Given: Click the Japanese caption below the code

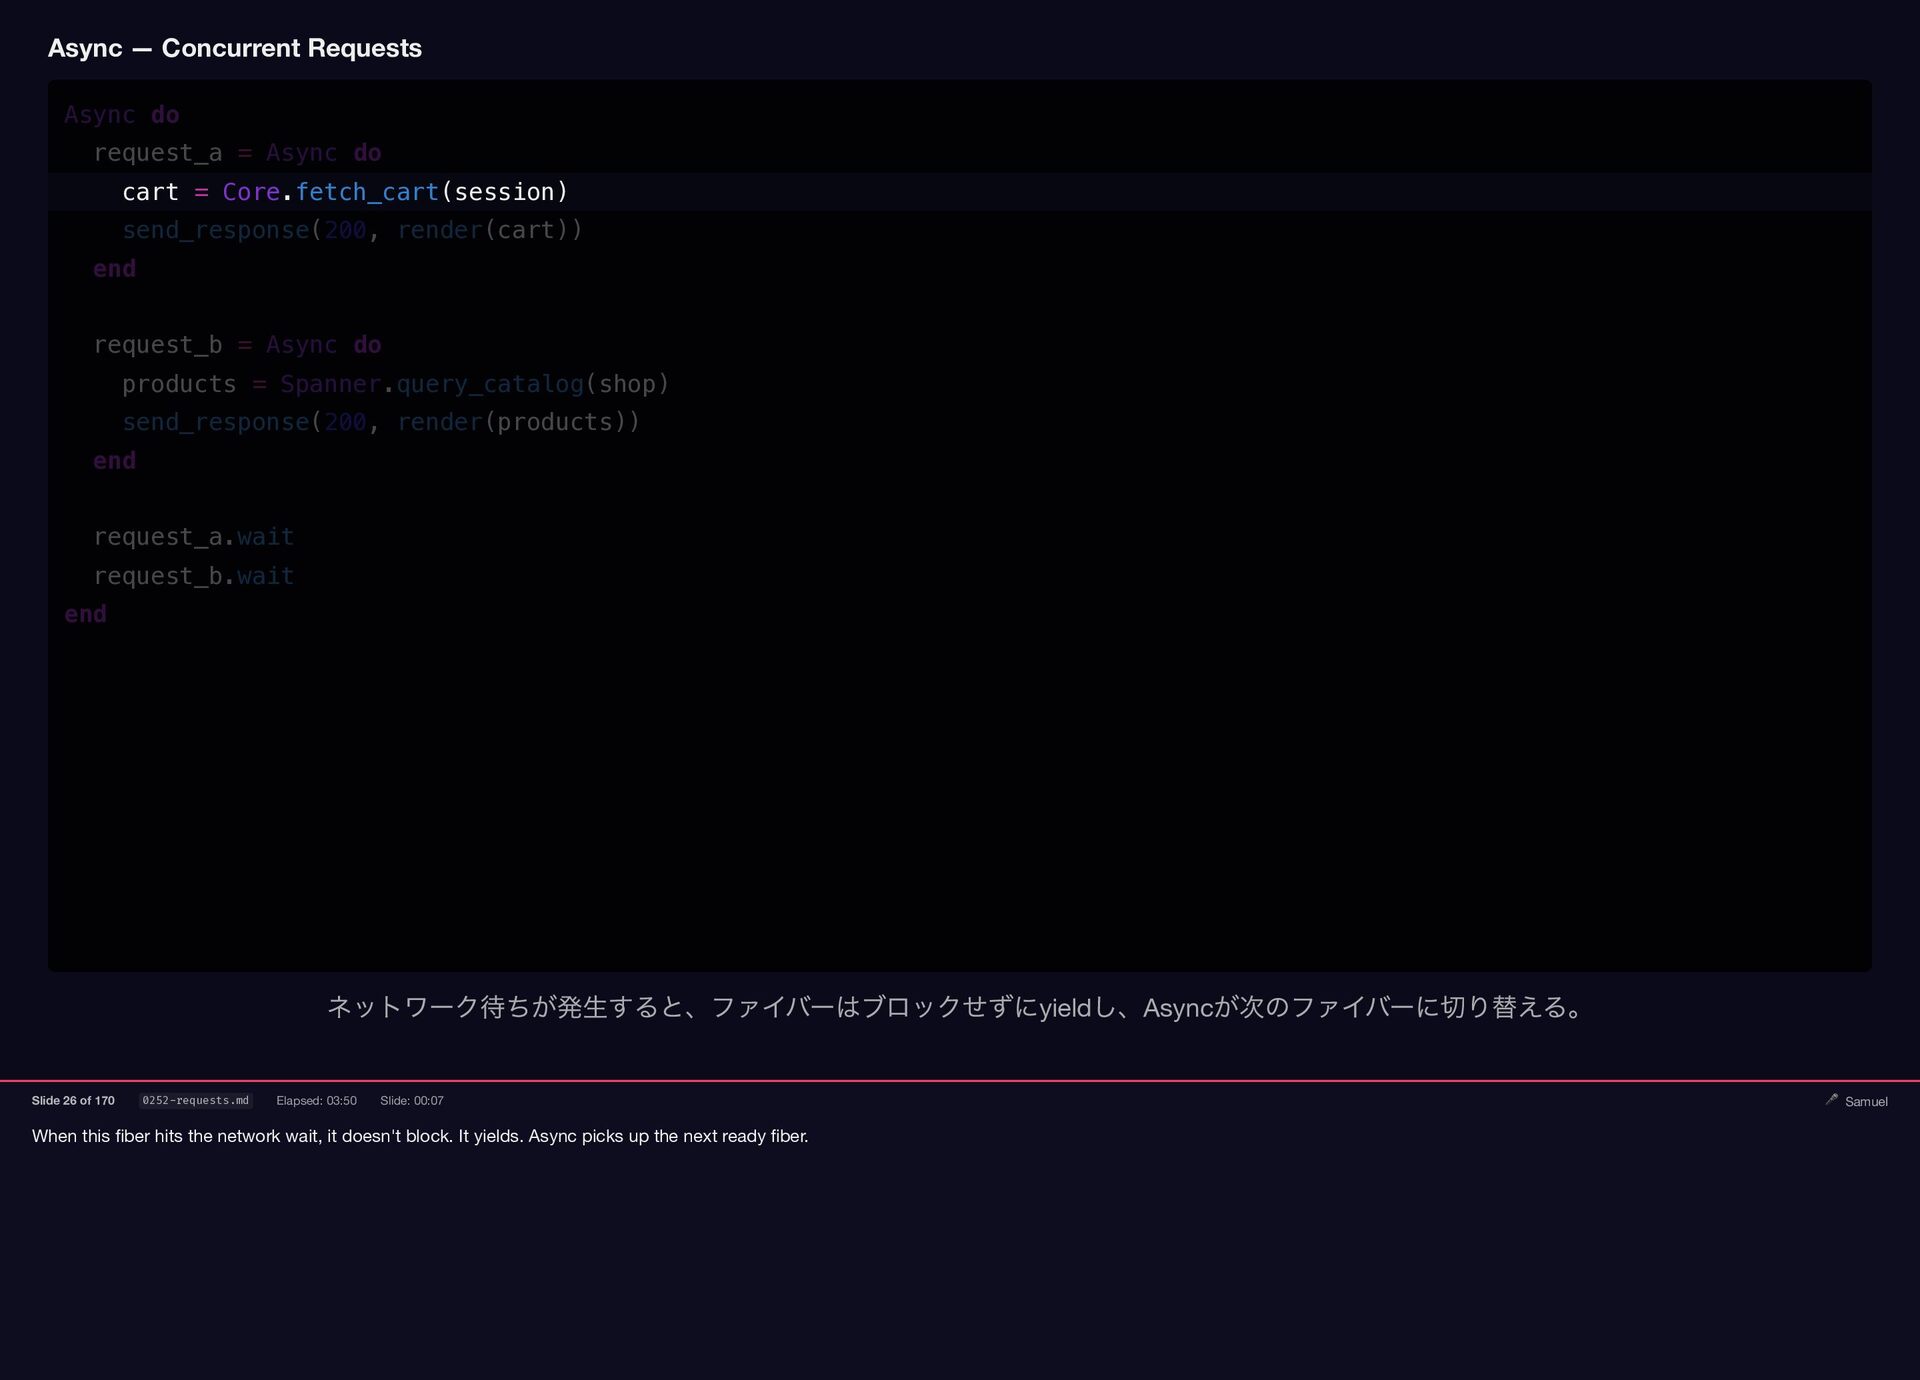Looking at the screenshot, I should [x=958, y=1007].
